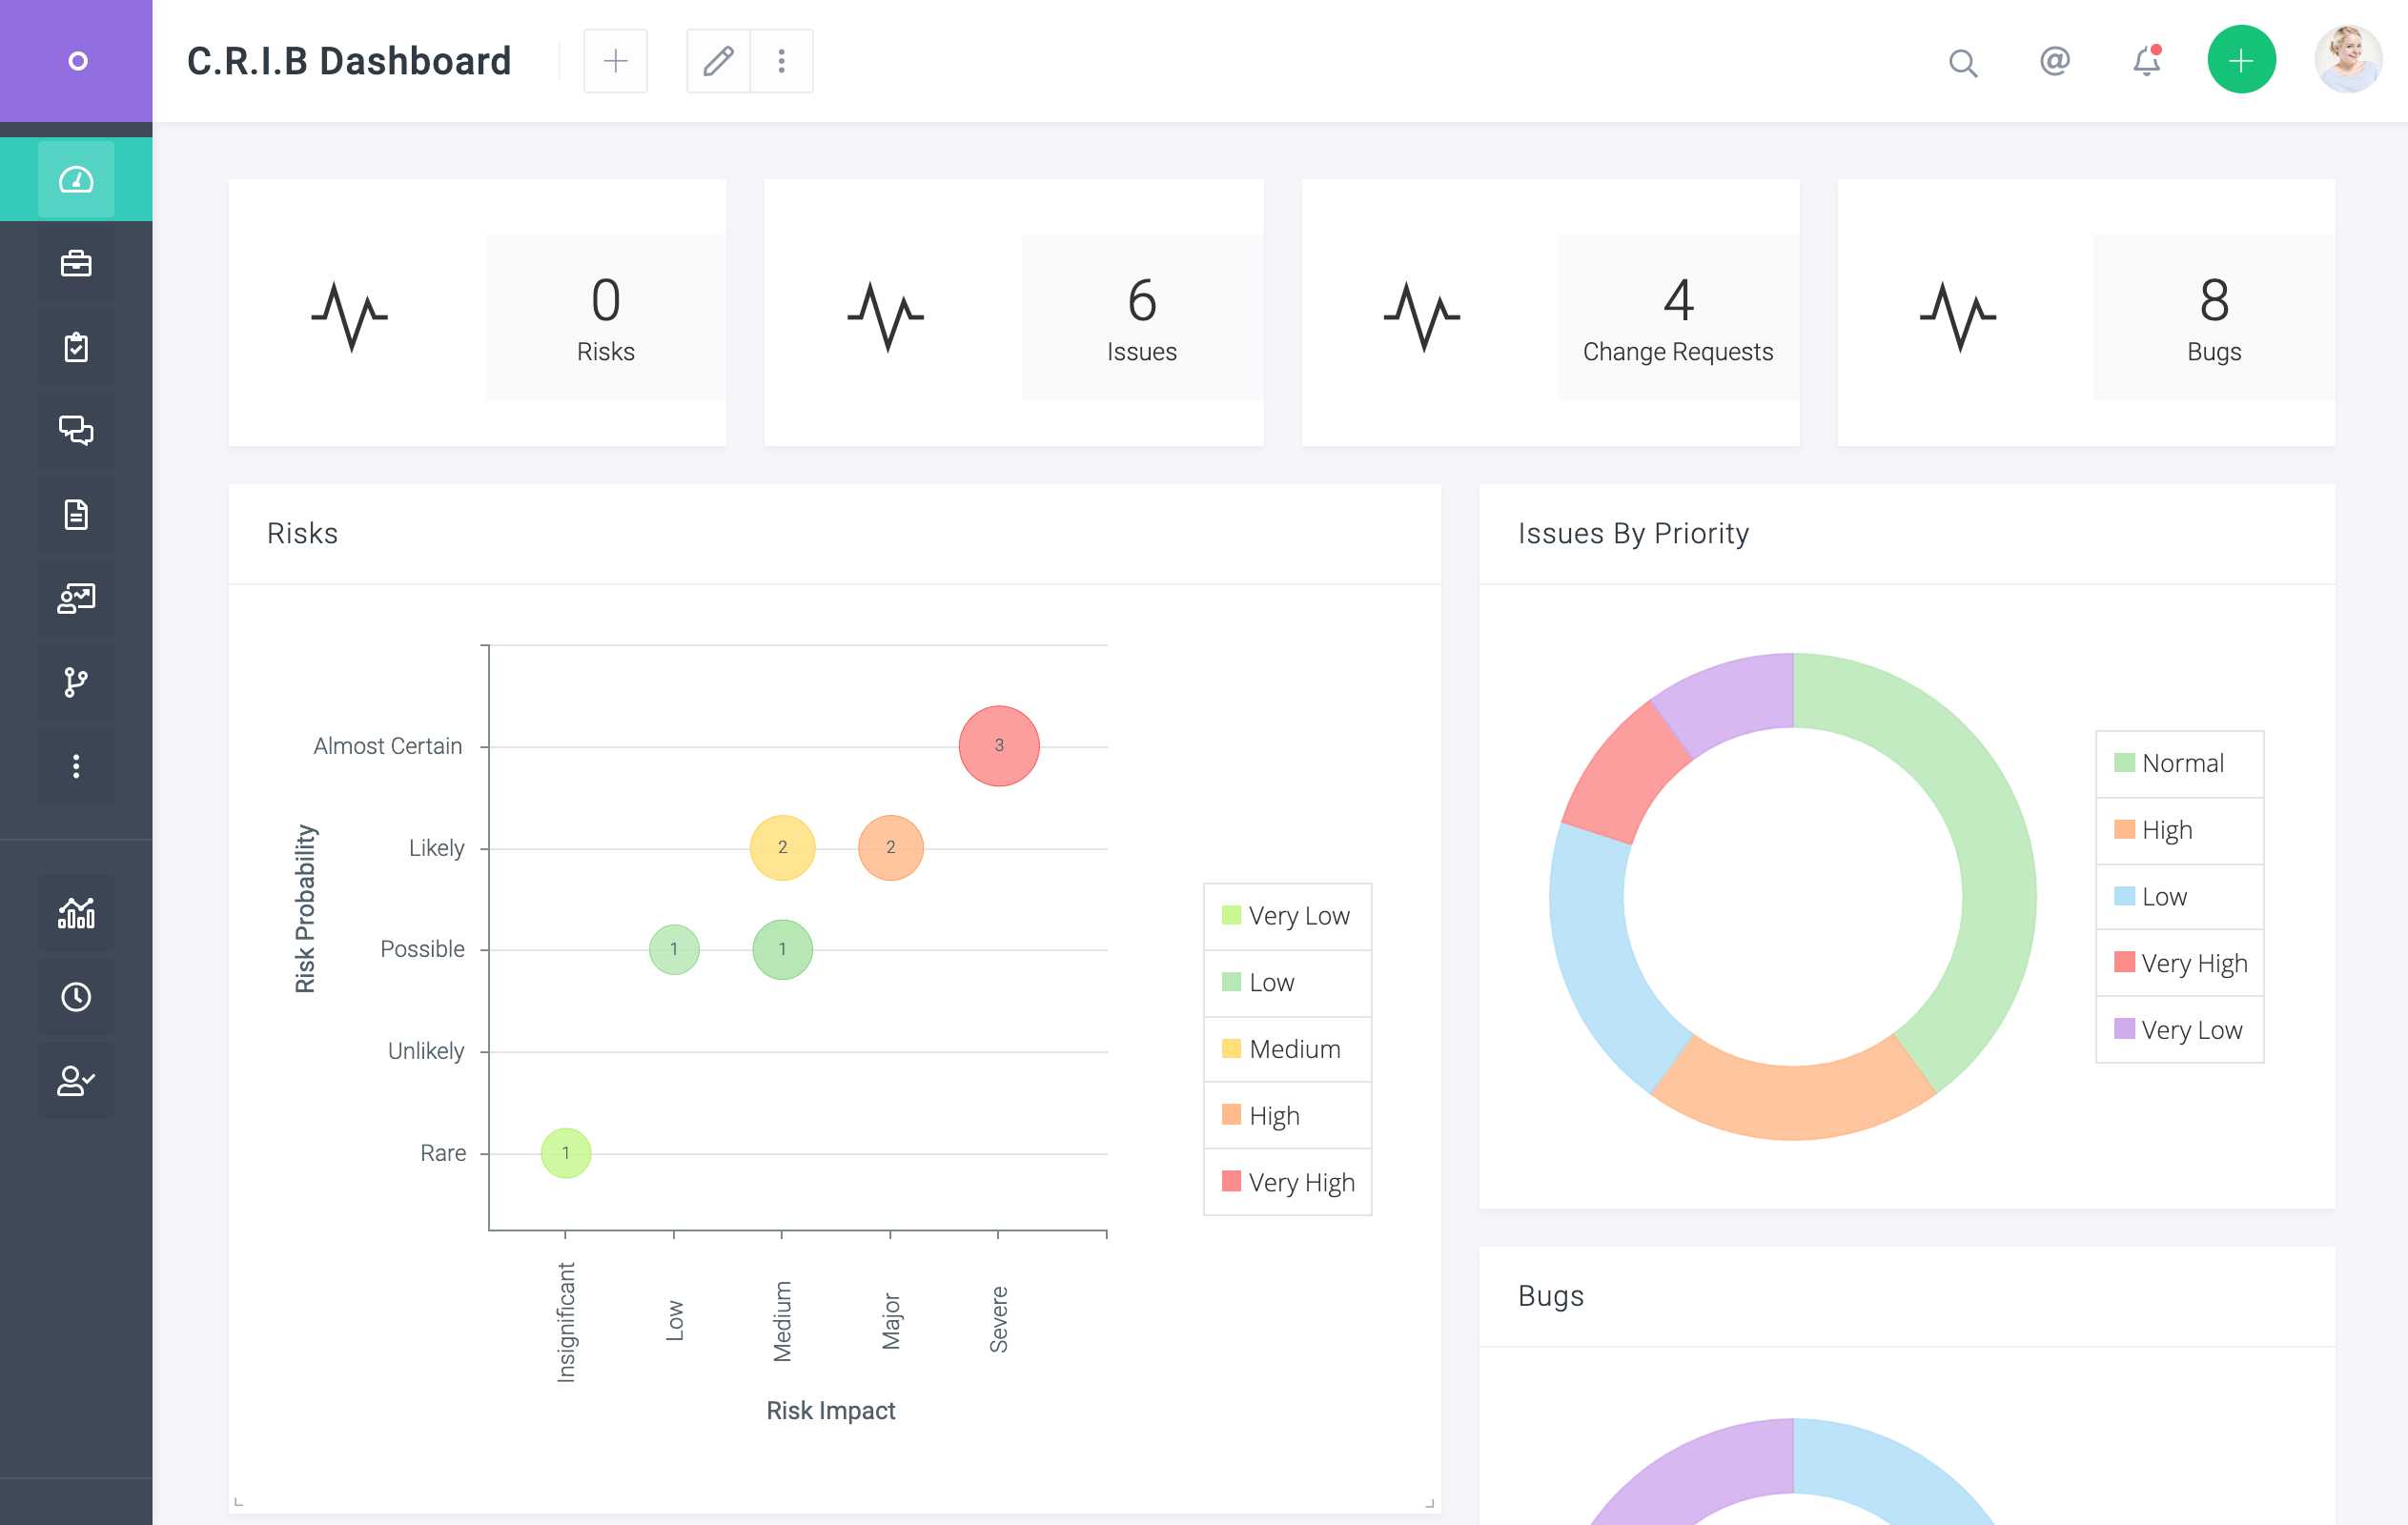Viewport: 2408px width, 1525px height.
Task: Toggle the Normal legend item in Issues chart
Action: pos(2179,764)
